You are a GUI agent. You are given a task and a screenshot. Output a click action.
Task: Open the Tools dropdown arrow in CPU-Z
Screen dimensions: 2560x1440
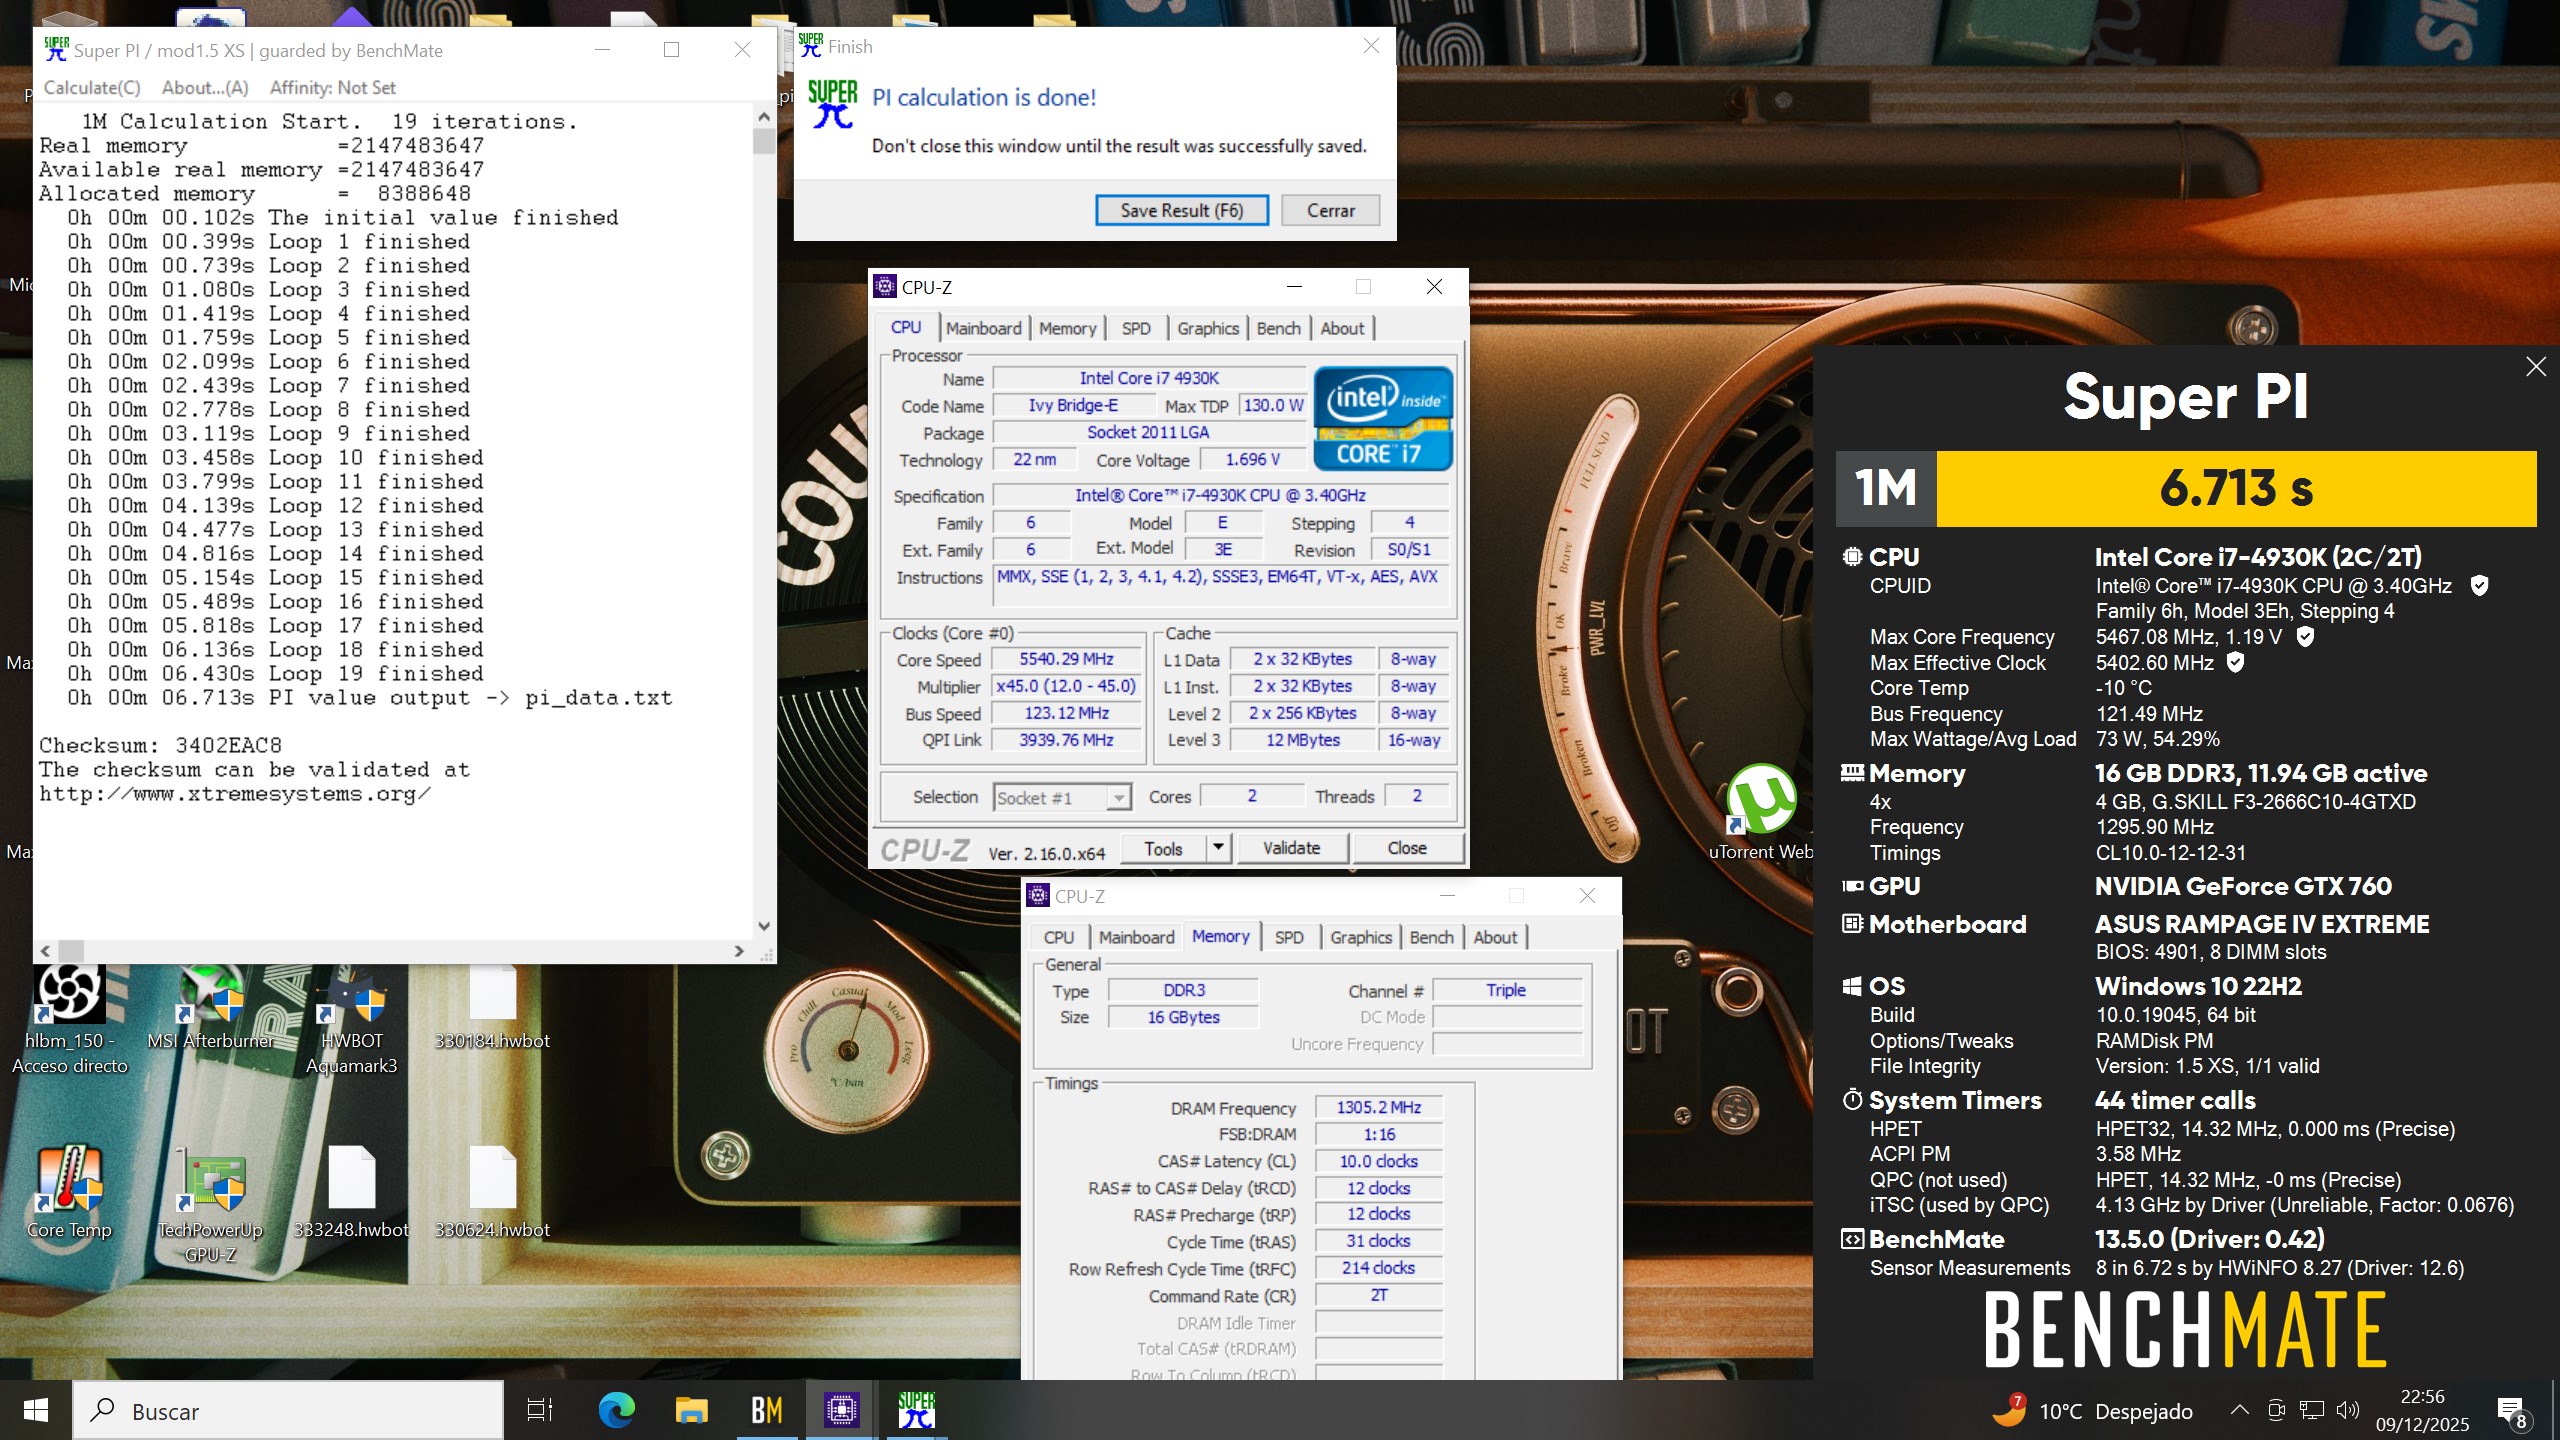click(x=1218, y=848)
